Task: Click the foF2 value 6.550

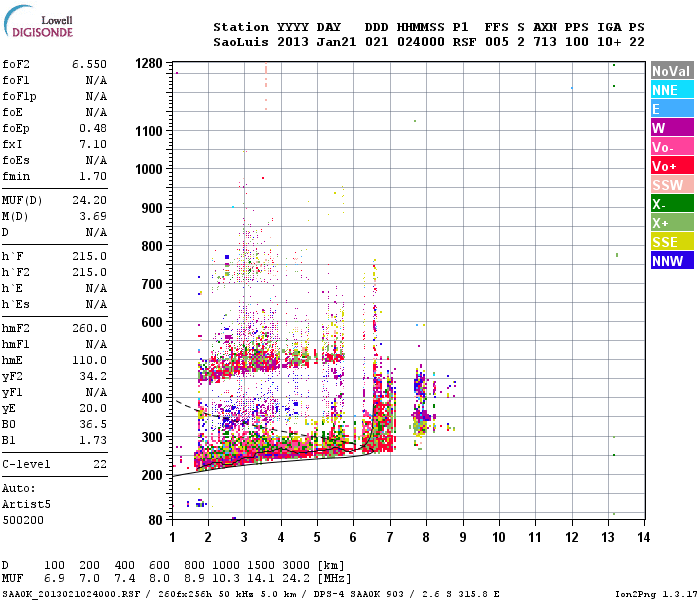Action: (x=90, y=64)
